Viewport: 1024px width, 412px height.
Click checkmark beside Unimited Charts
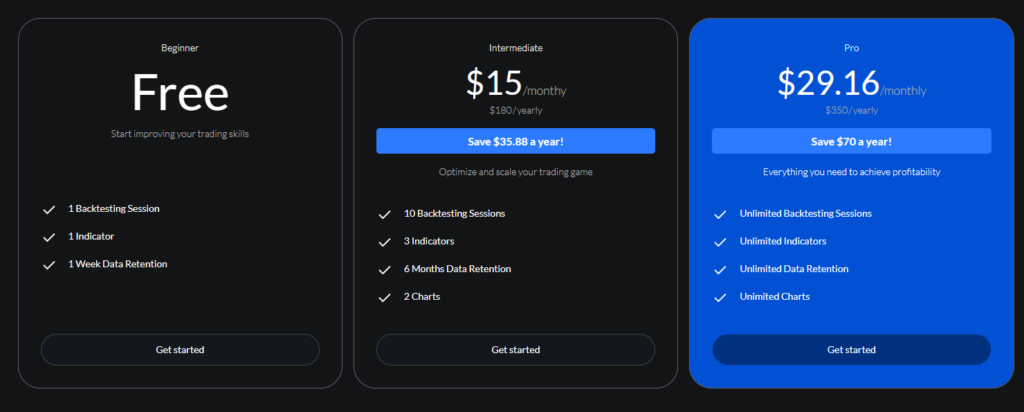(720, 298)
